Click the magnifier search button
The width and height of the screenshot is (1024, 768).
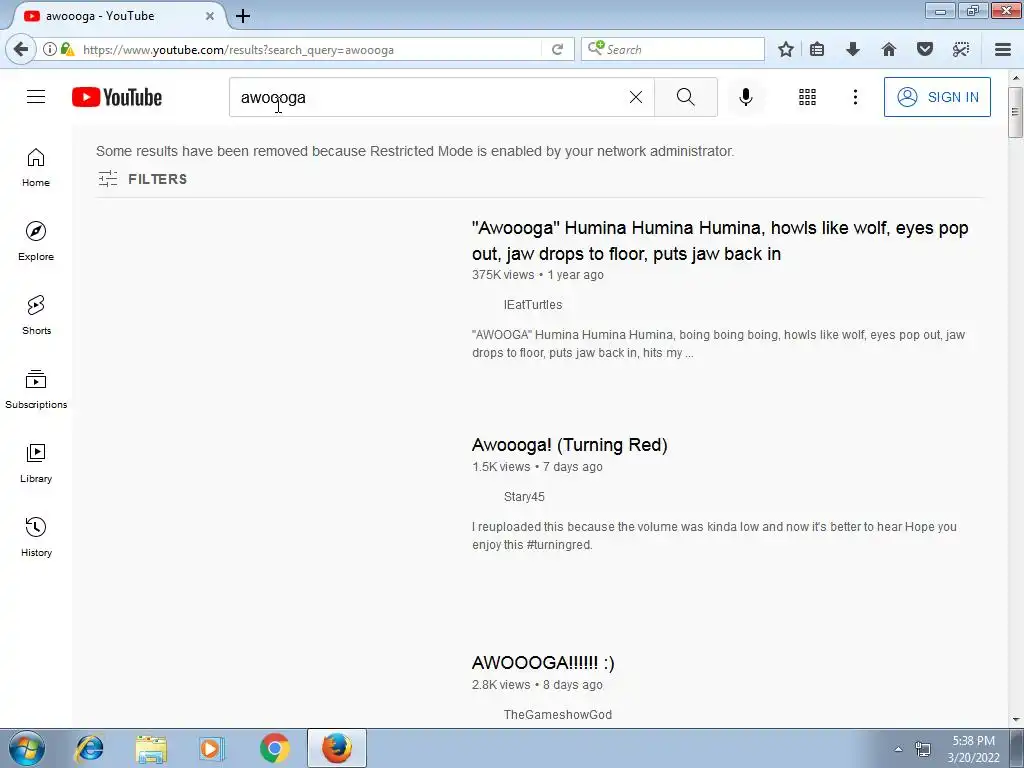[x=686, y=97]
